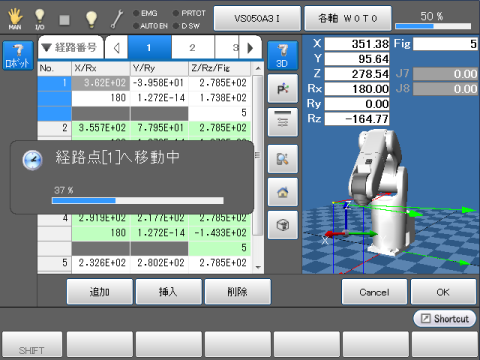Click the large yellow lightbulb icon
Screen dimensions: 480x360
(91, 19)
